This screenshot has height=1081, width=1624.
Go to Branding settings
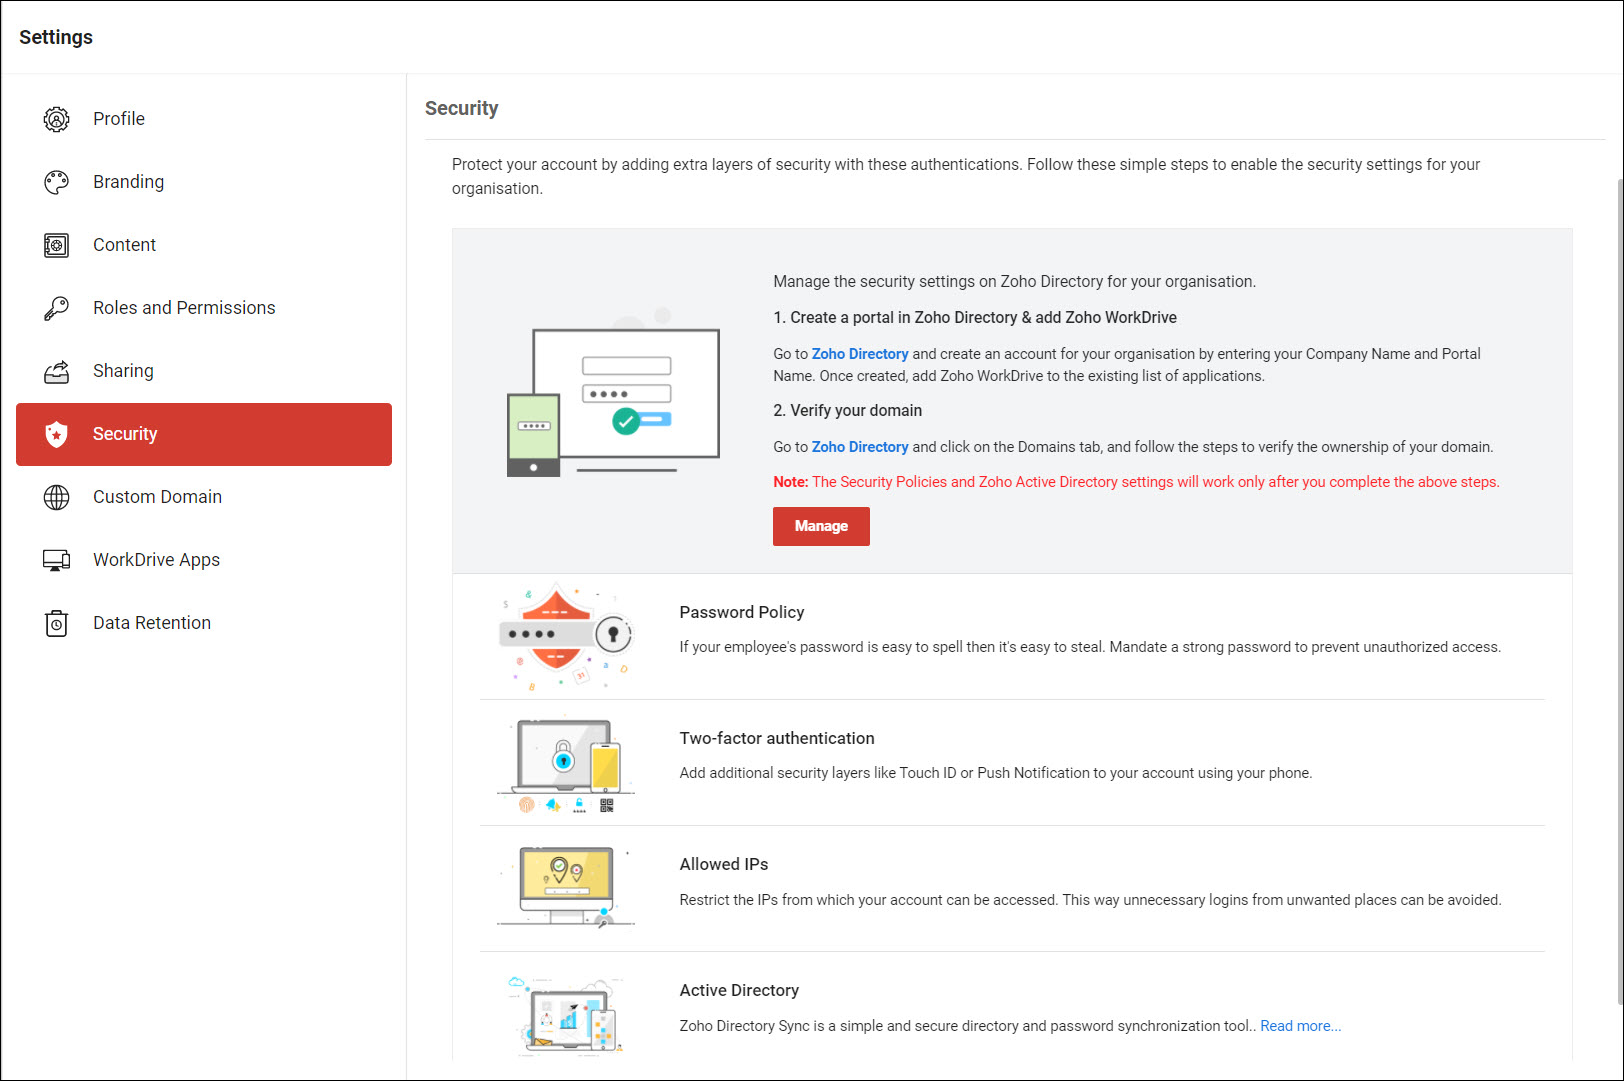[204, 182]
